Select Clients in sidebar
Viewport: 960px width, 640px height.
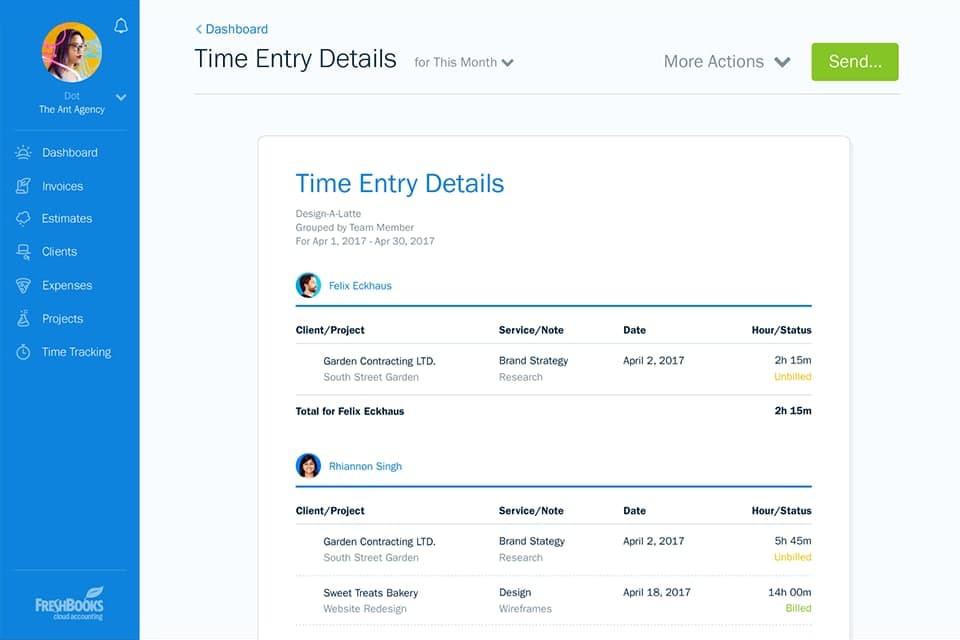tap(59, 252)
